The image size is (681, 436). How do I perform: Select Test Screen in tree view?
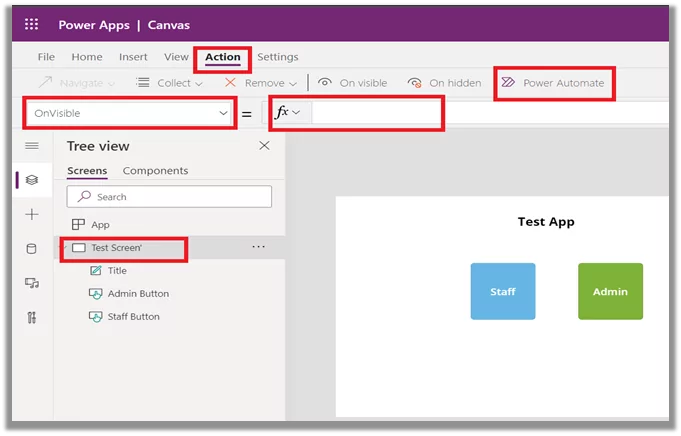coord(116,248)
